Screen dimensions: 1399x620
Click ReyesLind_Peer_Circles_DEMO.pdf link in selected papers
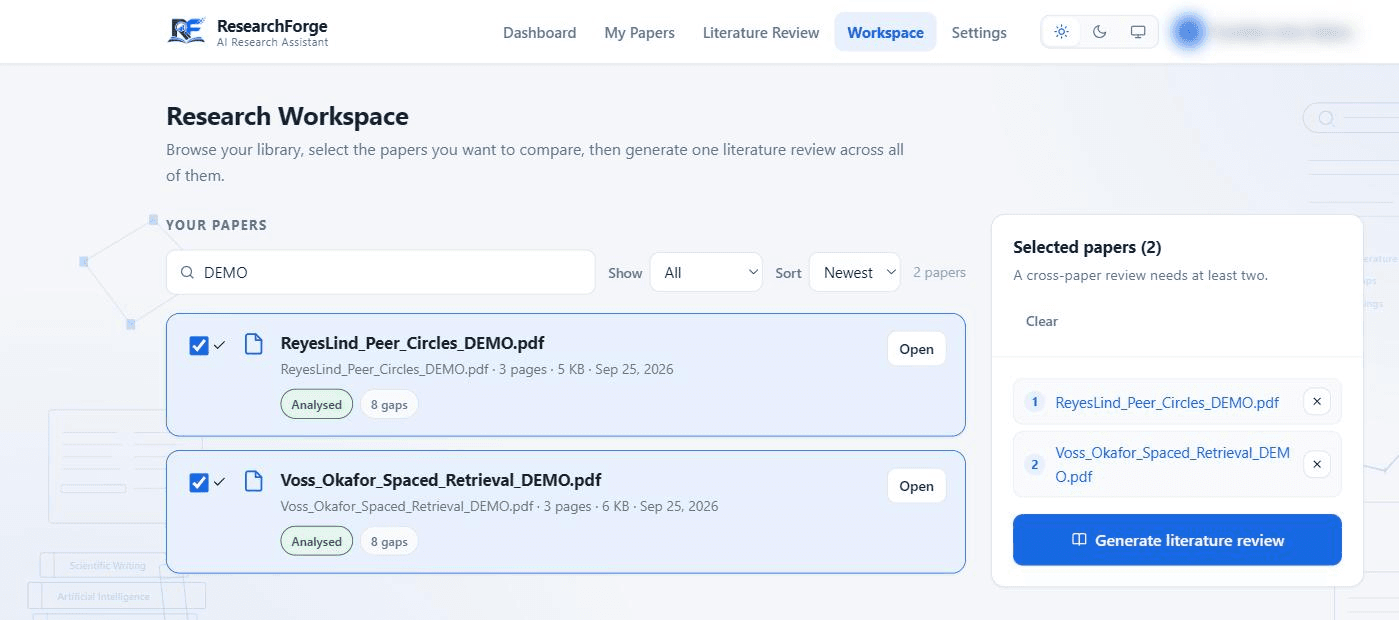[1167, 402]
